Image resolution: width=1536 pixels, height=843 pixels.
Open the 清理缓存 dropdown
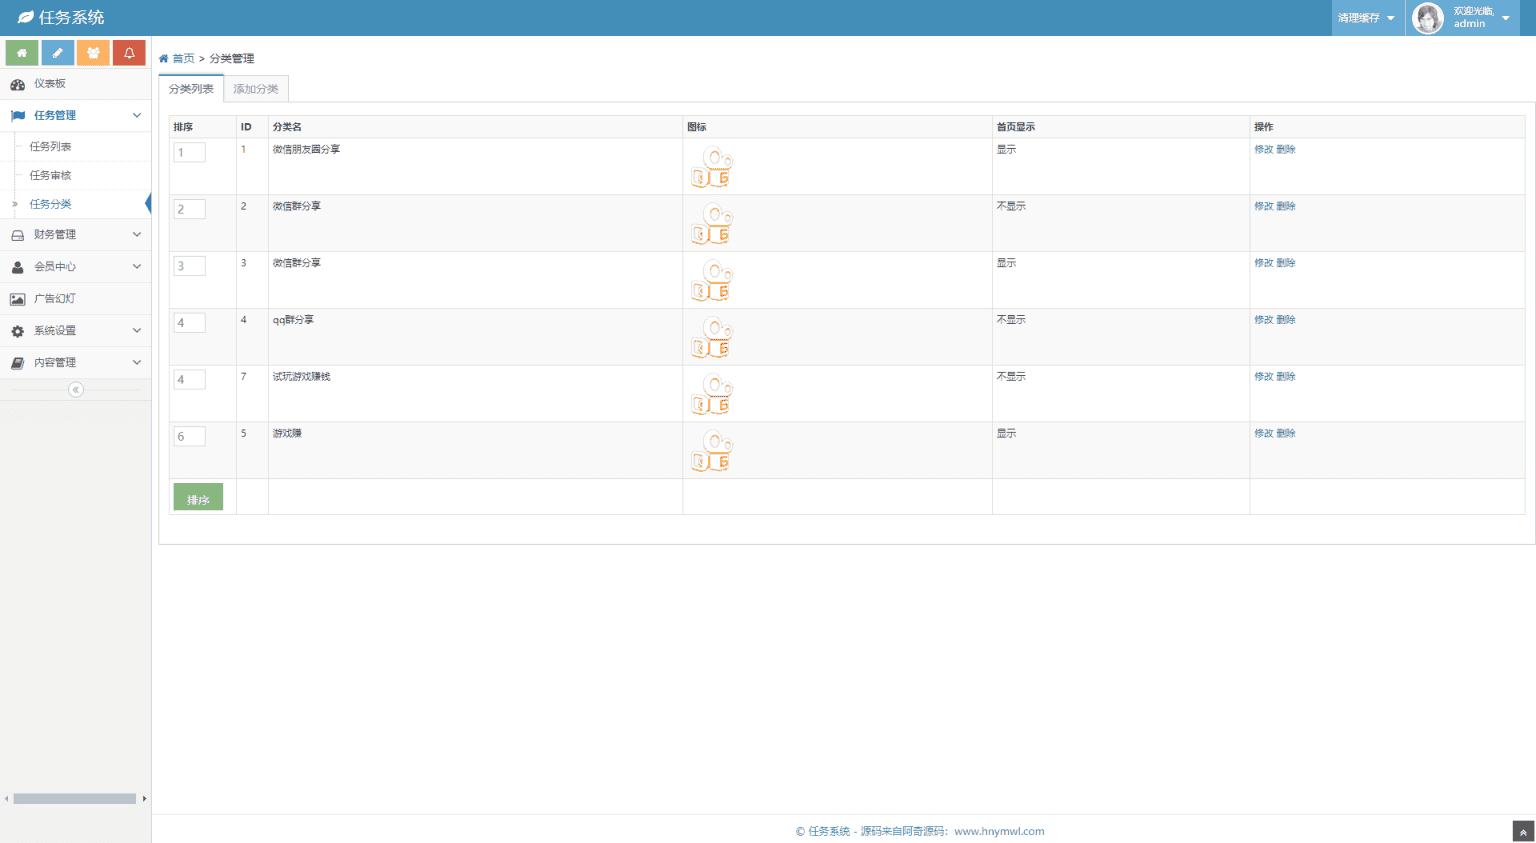(1367, 18)
